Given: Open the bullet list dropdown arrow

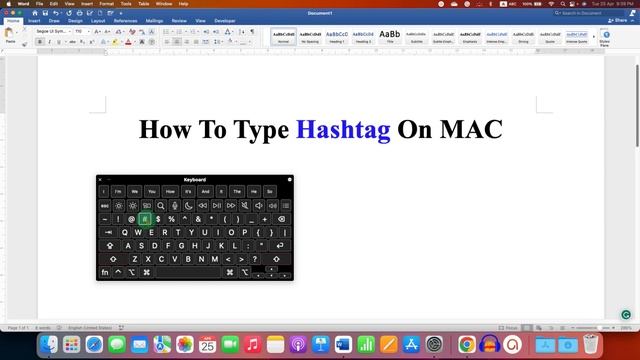Looking at the screenshot, I should point(173,31).
